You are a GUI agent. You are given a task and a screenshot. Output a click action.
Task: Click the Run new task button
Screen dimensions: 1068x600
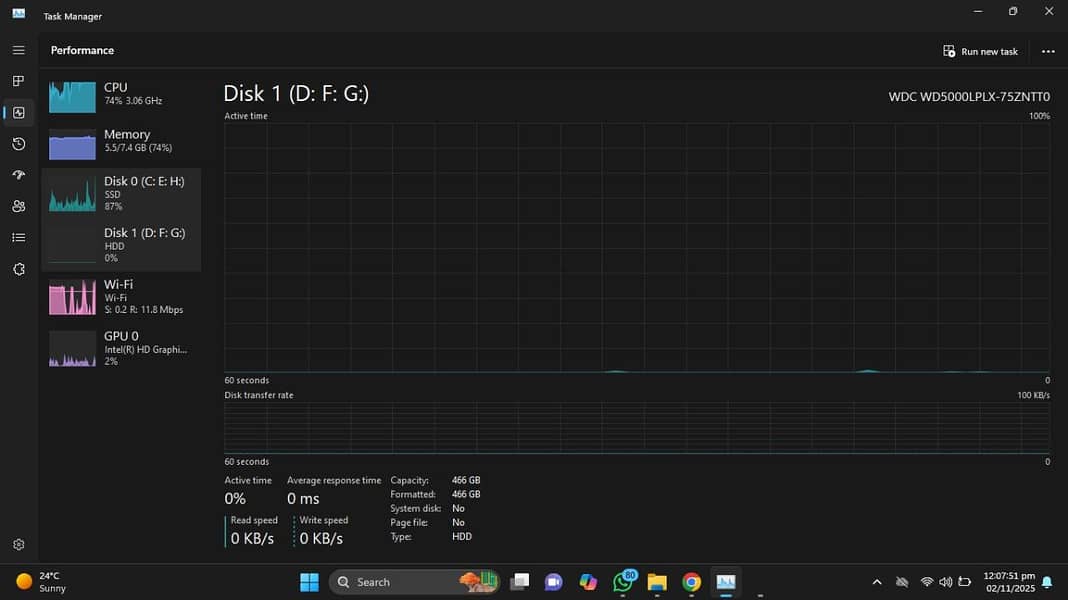(980, 51)
